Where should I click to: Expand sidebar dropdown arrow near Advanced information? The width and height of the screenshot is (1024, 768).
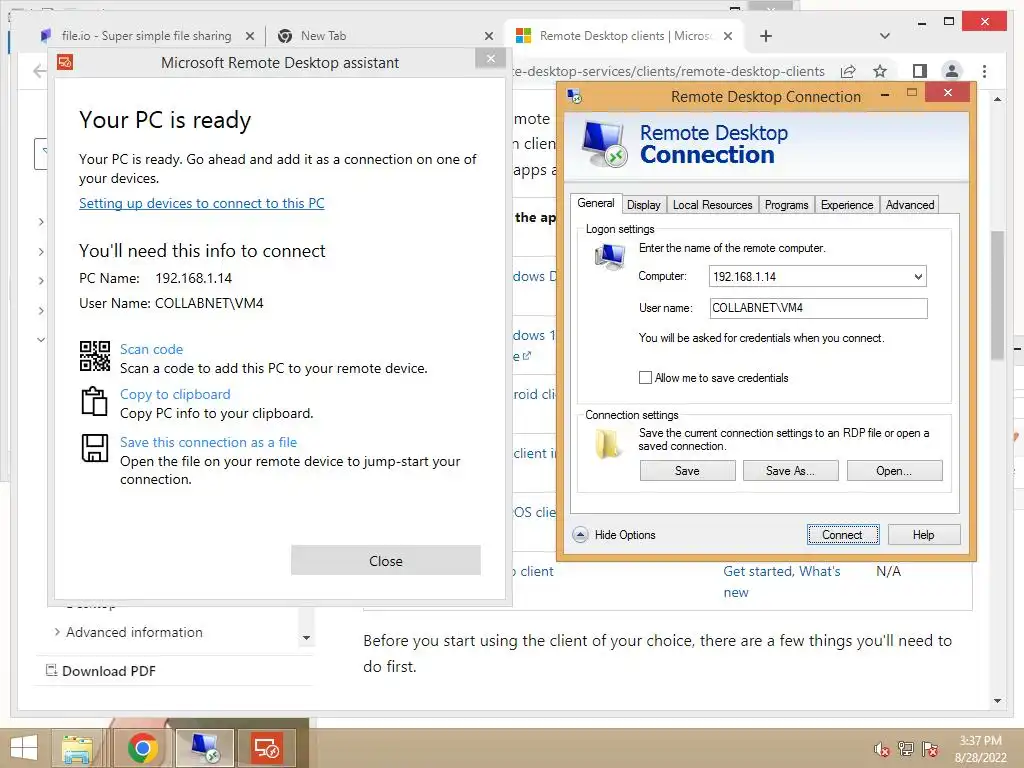coord(306,637)
